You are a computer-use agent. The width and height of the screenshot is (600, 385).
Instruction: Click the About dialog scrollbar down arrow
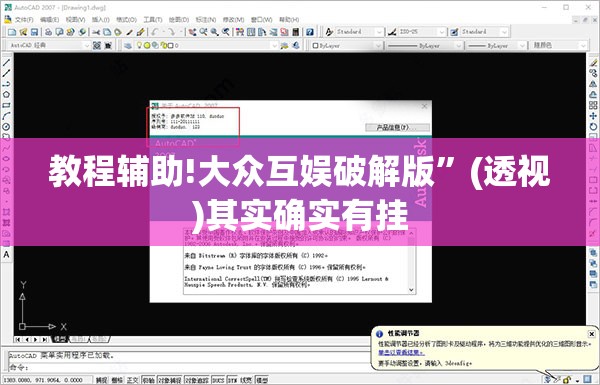[411, 290]
